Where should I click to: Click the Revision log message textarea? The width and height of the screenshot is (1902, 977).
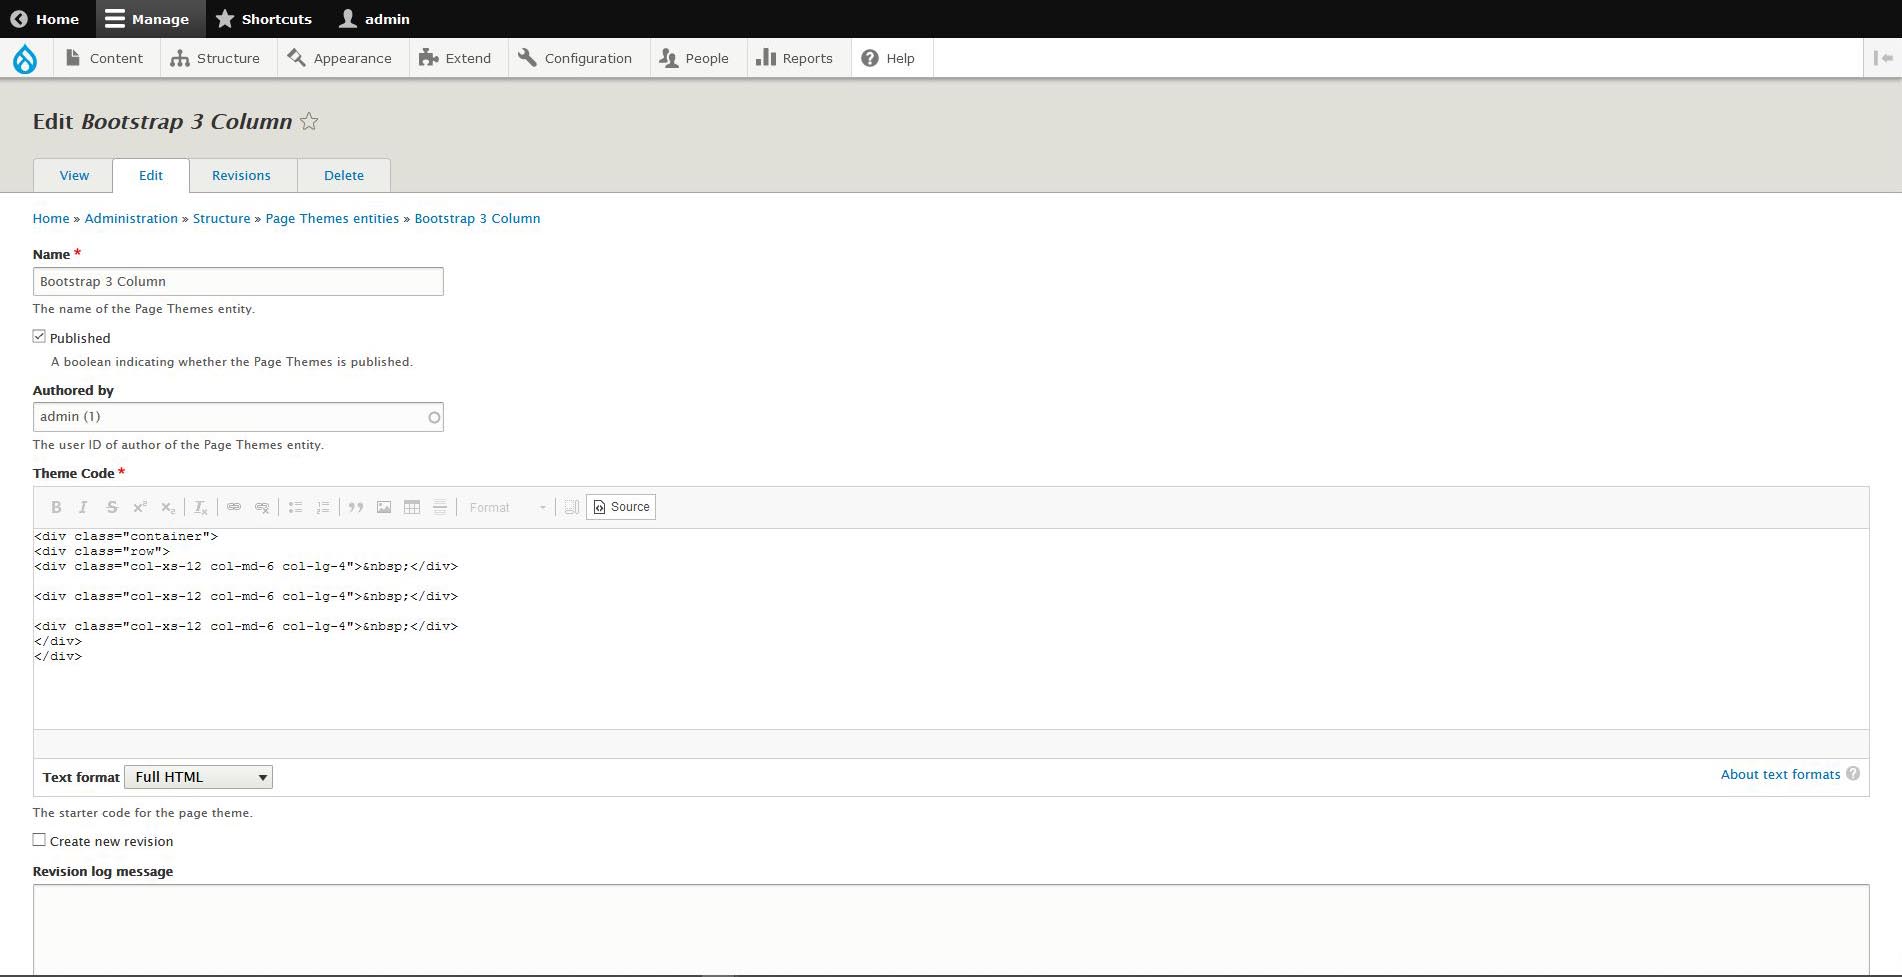pos(951,929)
